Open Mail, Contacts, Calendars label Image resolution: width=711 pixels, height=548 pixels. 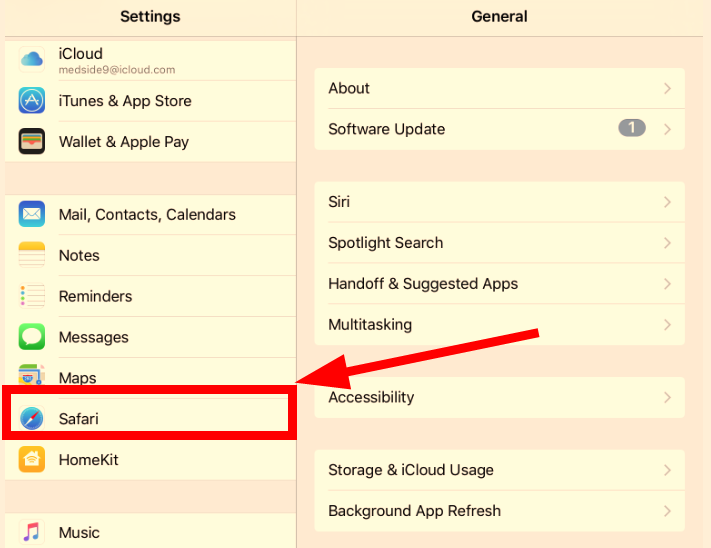tap(147, 214)
